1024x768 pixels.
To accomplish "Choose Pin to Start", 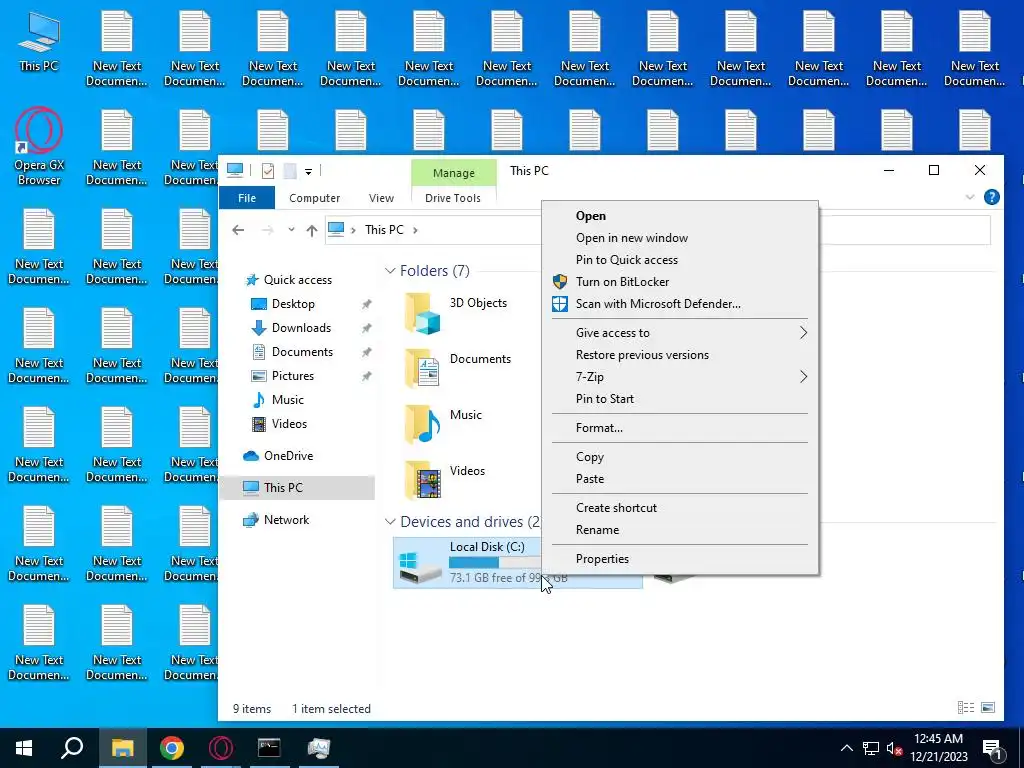I will tap(680, 399).
